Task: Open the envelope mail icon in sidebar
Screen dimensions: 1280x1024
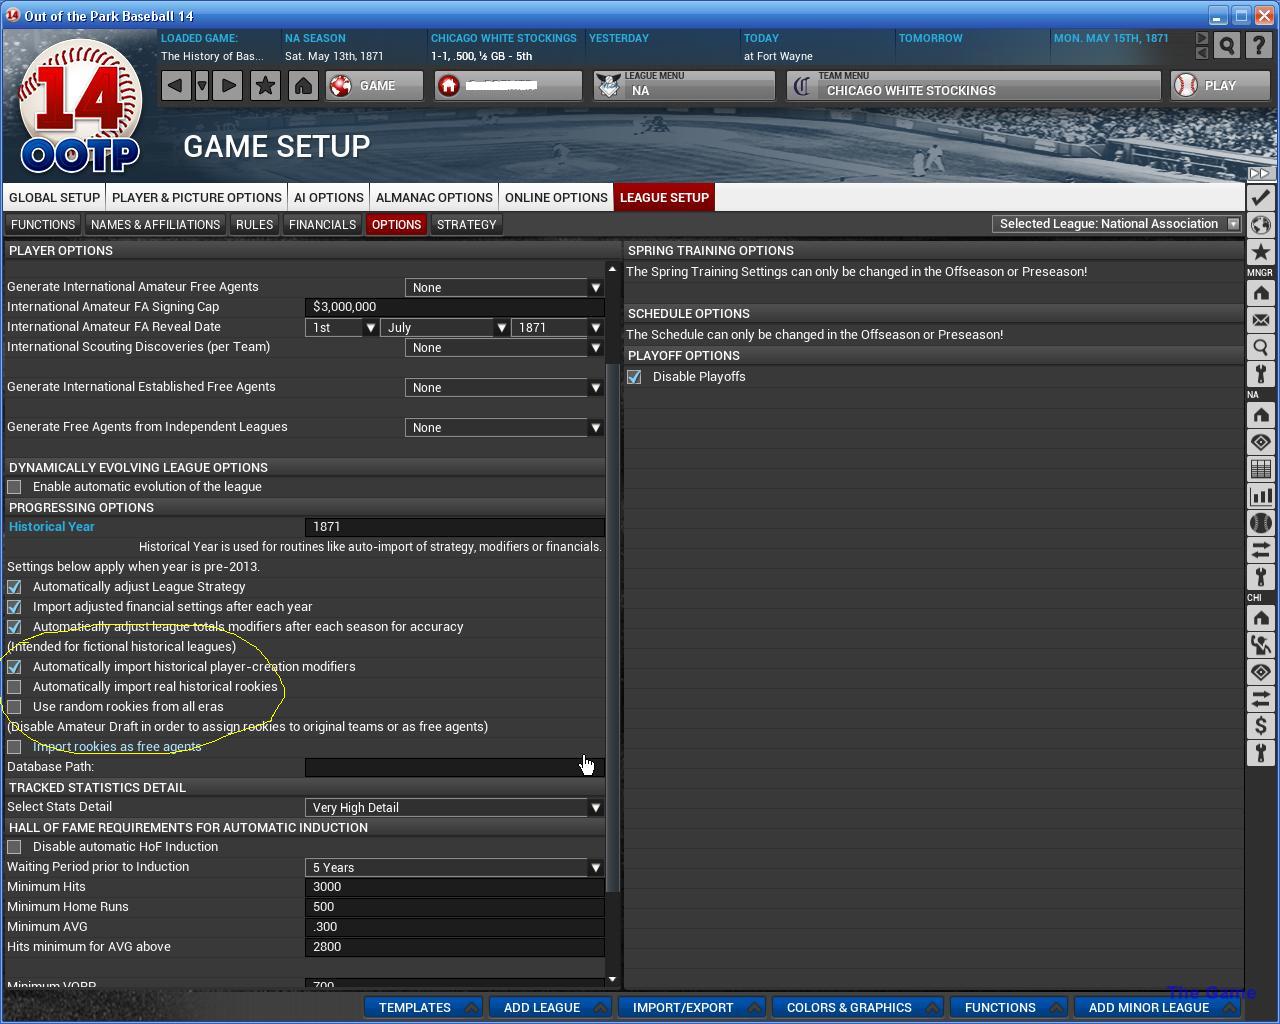Action: coord(1260,321)
